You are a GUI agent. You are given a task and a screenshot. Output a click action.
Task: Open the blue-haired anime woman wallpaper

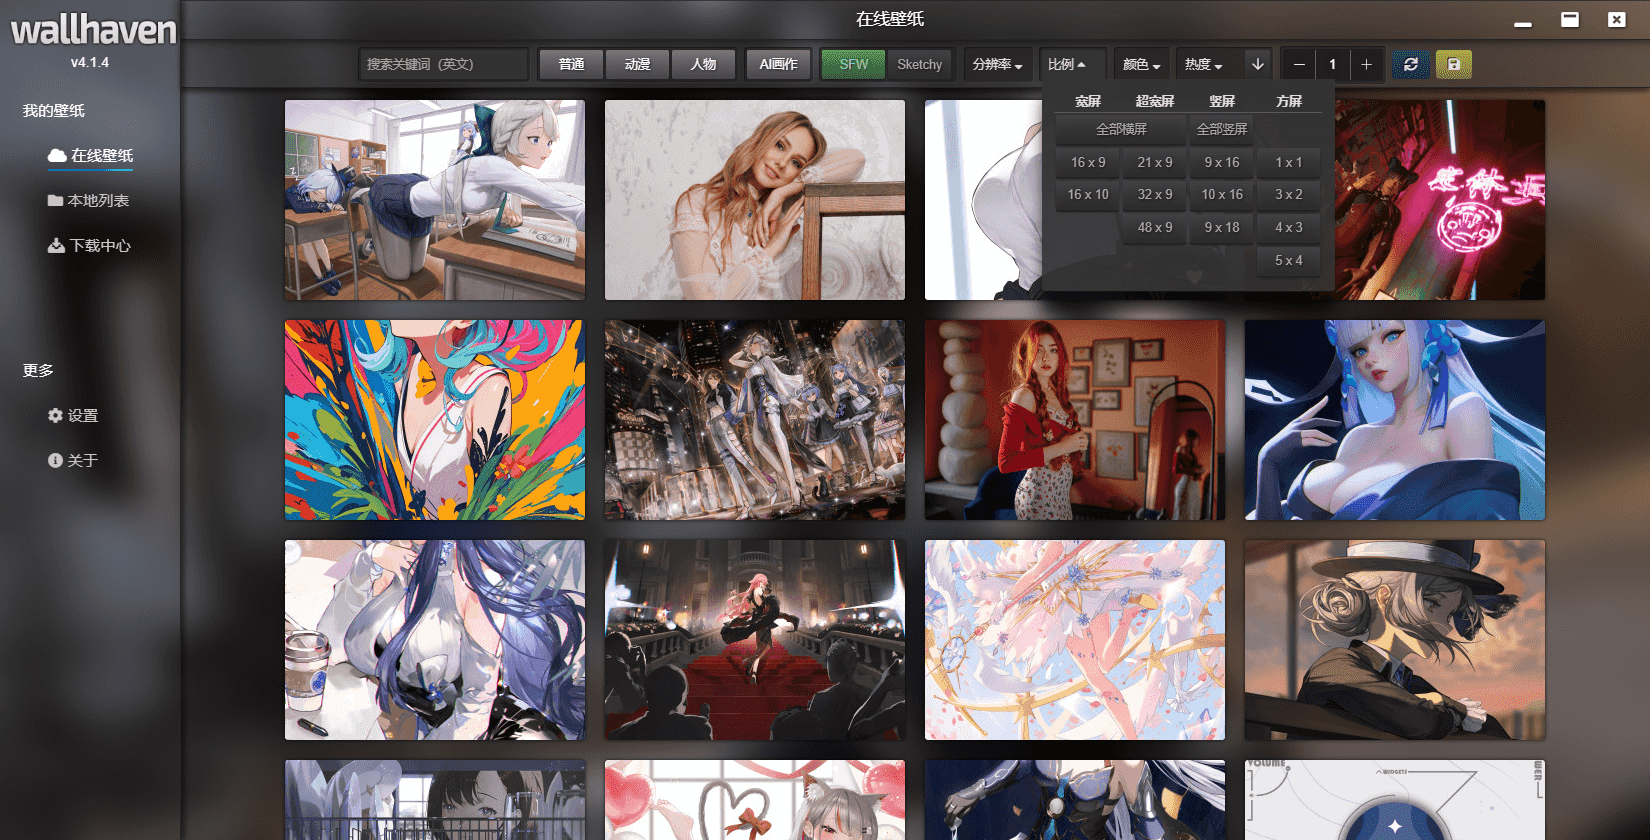pyautogui.click(x=1395, y=420)
